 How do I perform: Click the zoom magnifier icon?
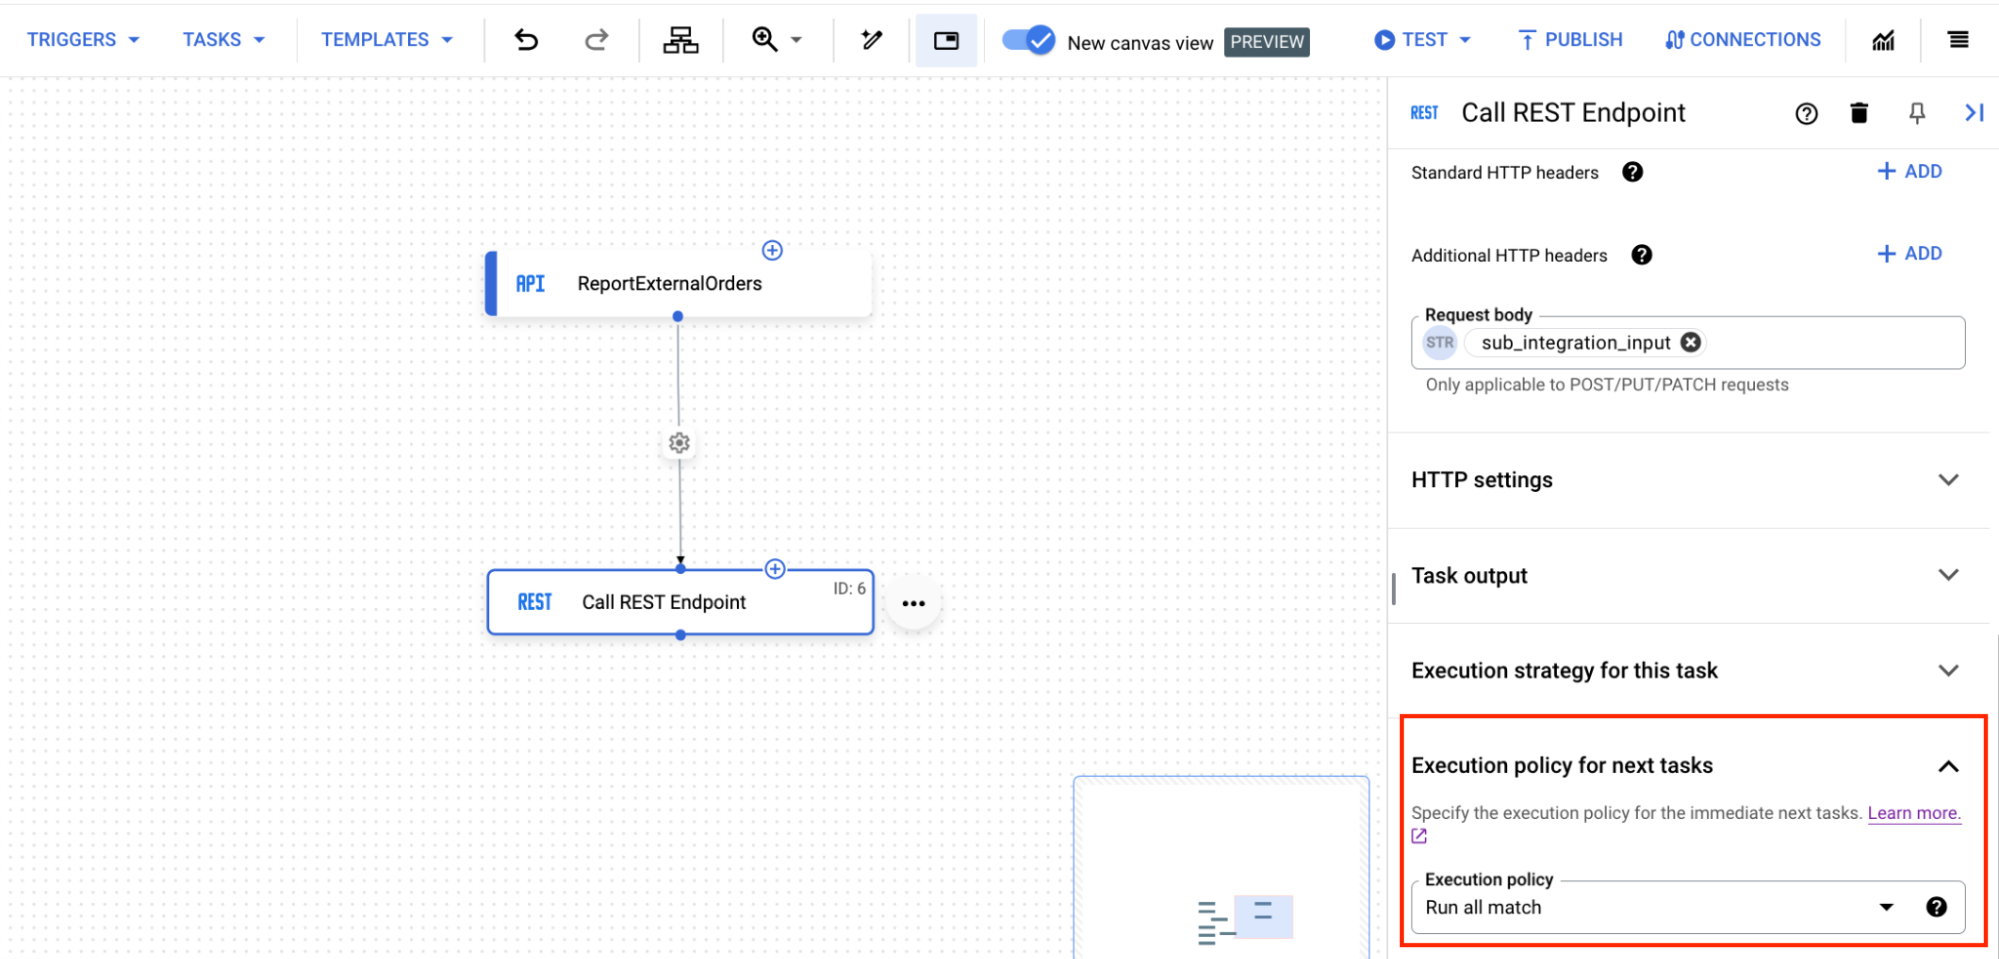coord(765,39)
